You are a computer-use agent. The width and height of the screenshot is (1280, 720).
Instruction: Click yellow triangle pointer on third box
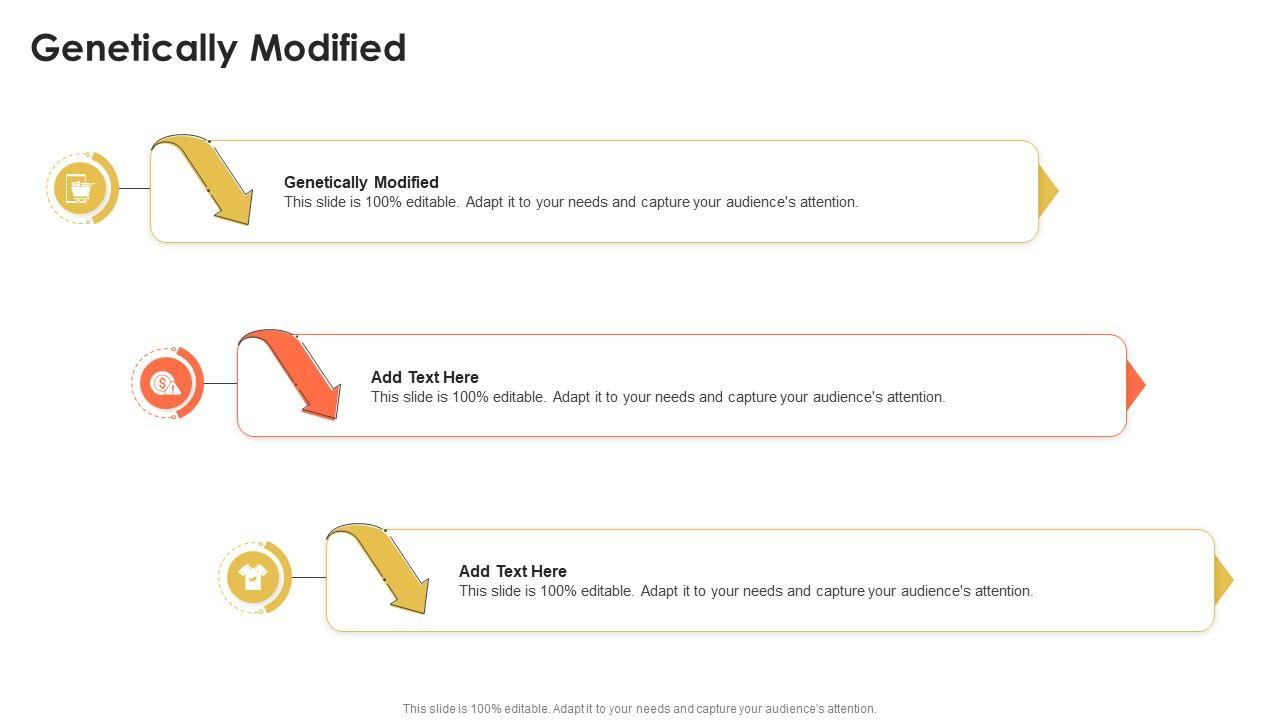1222,580
